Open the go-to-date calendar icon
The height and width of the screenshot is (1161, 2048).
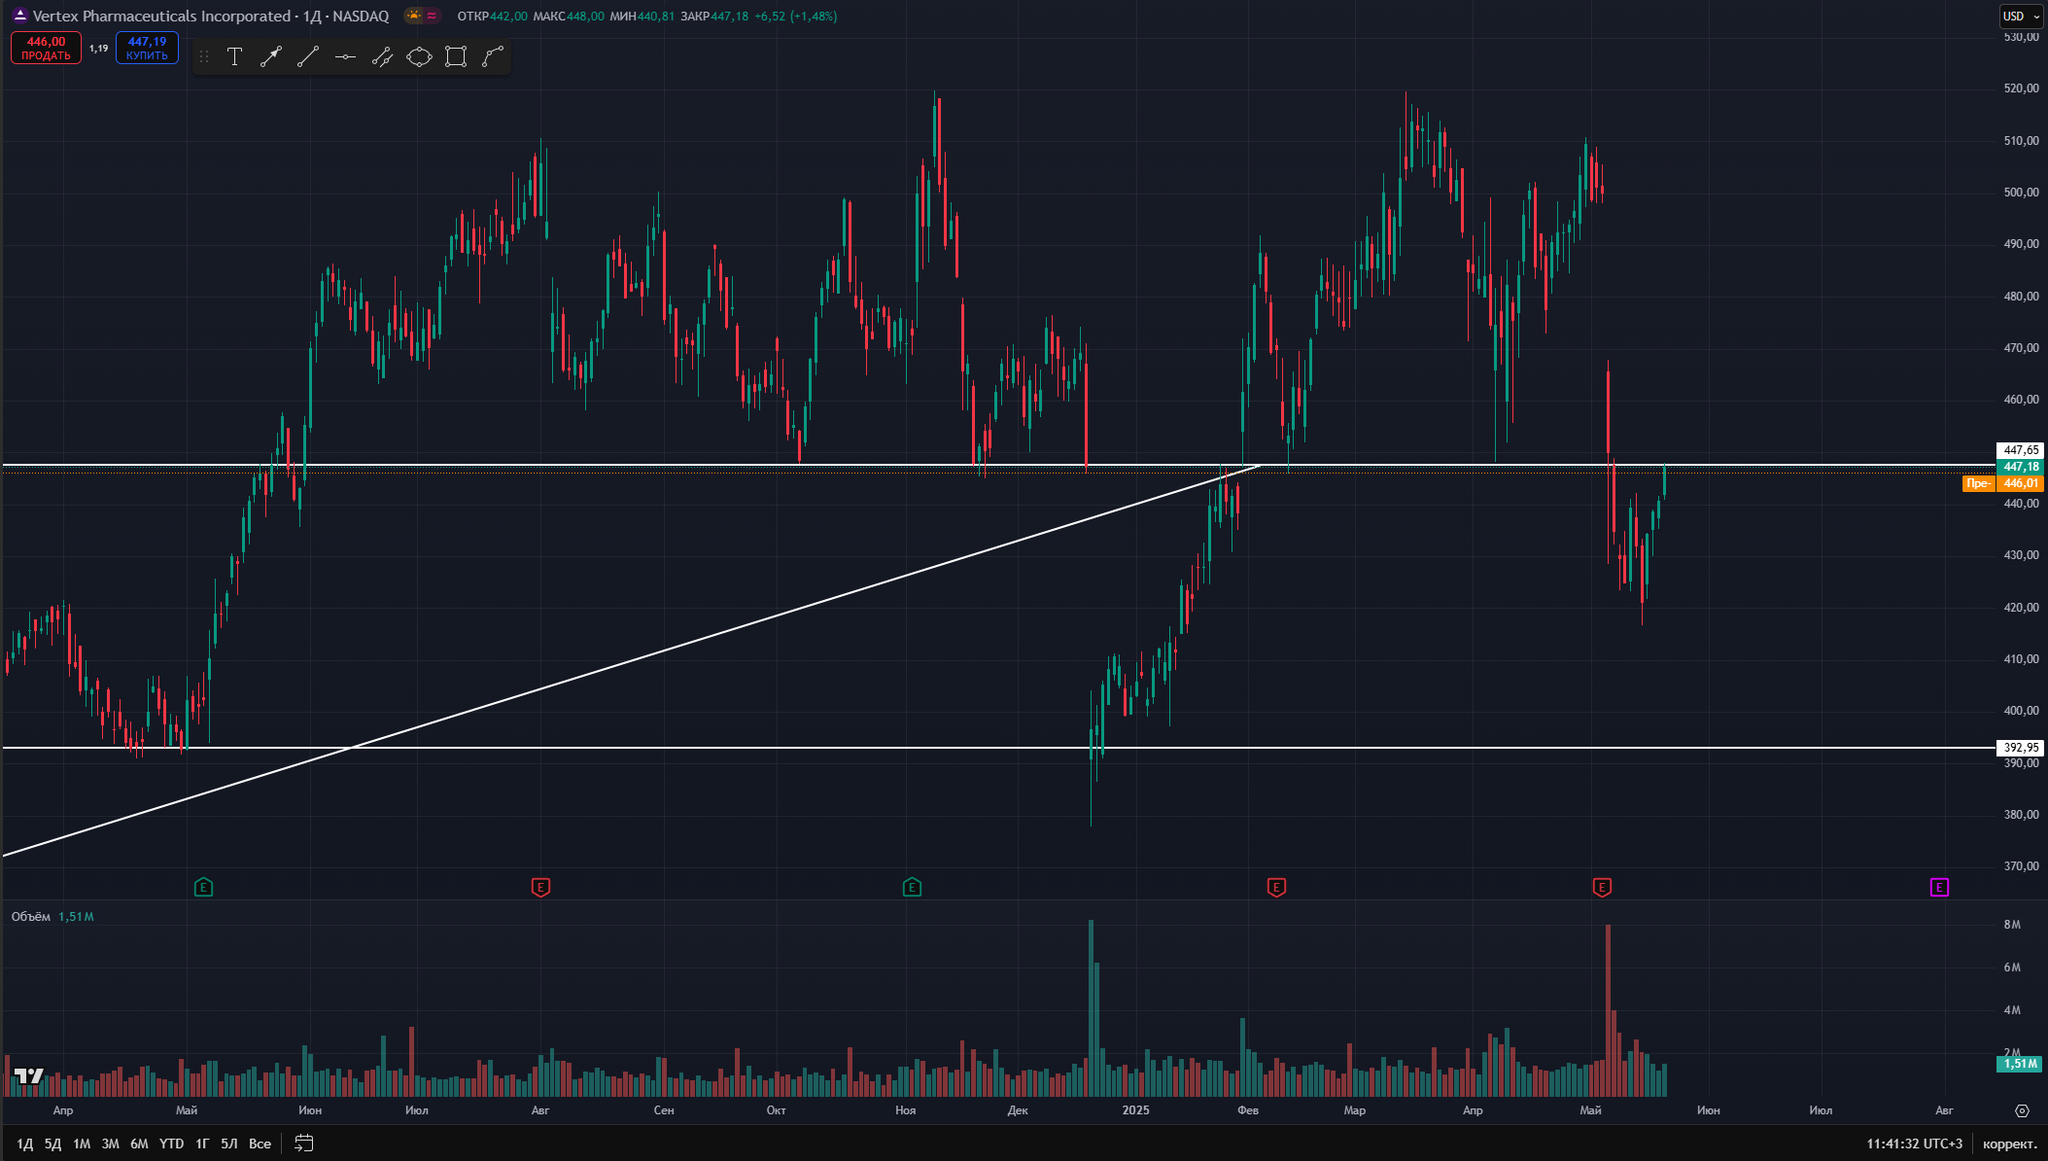click(304, 1143)
